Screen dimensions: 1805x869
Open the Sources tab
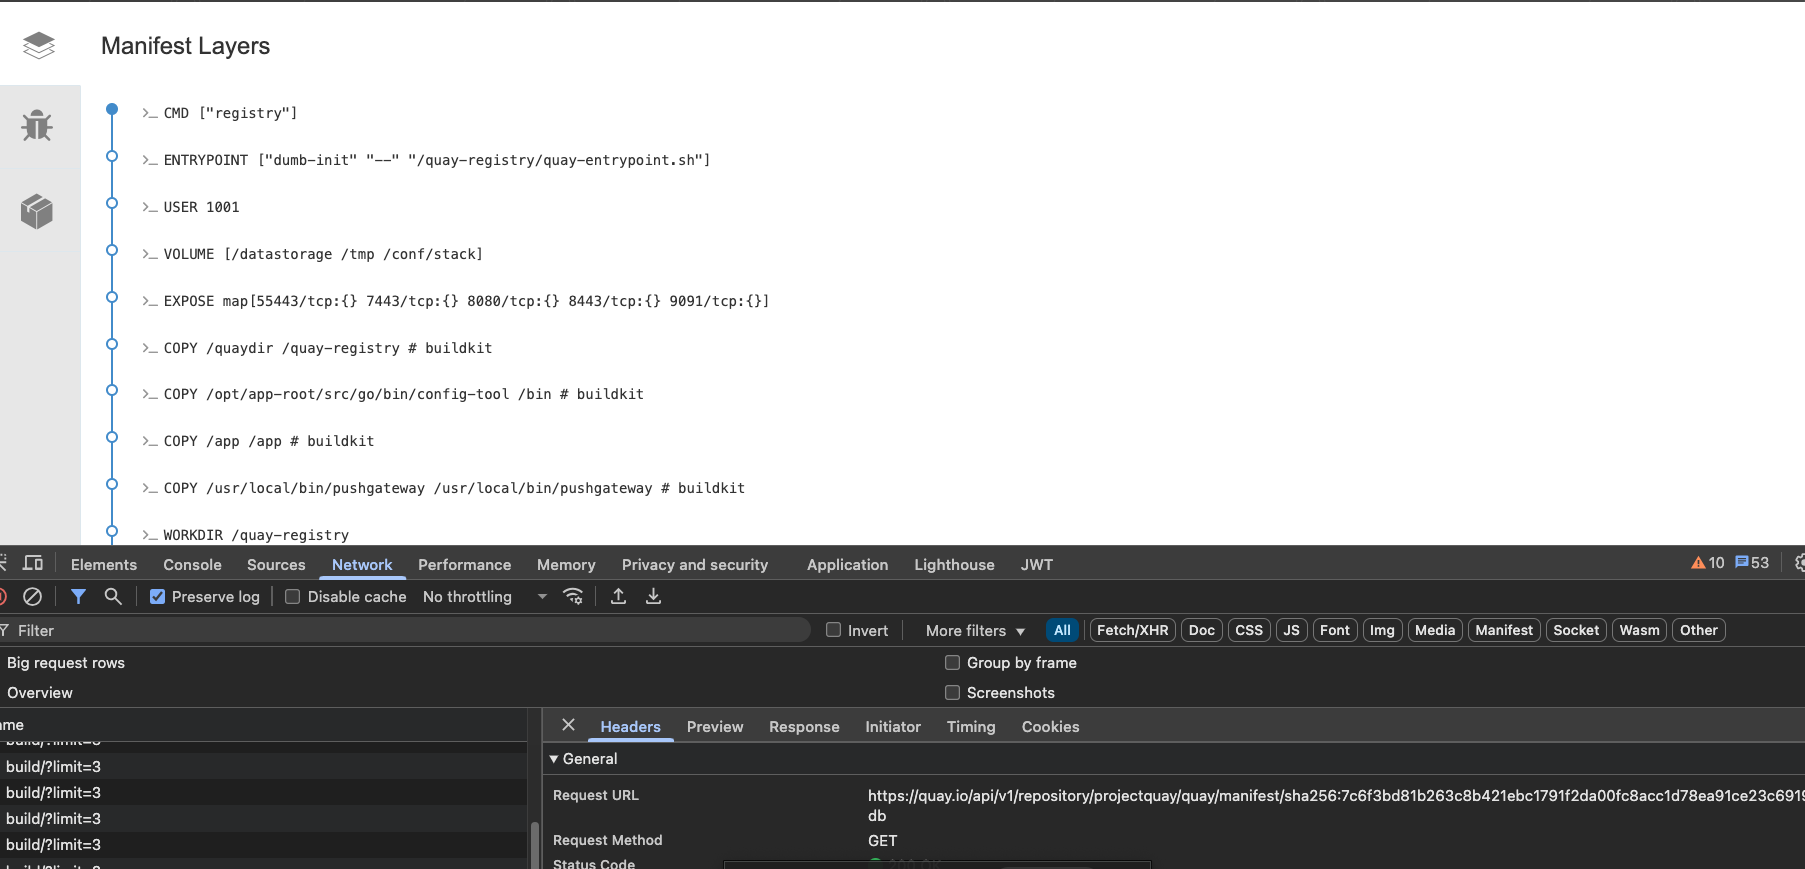(276, 565)
